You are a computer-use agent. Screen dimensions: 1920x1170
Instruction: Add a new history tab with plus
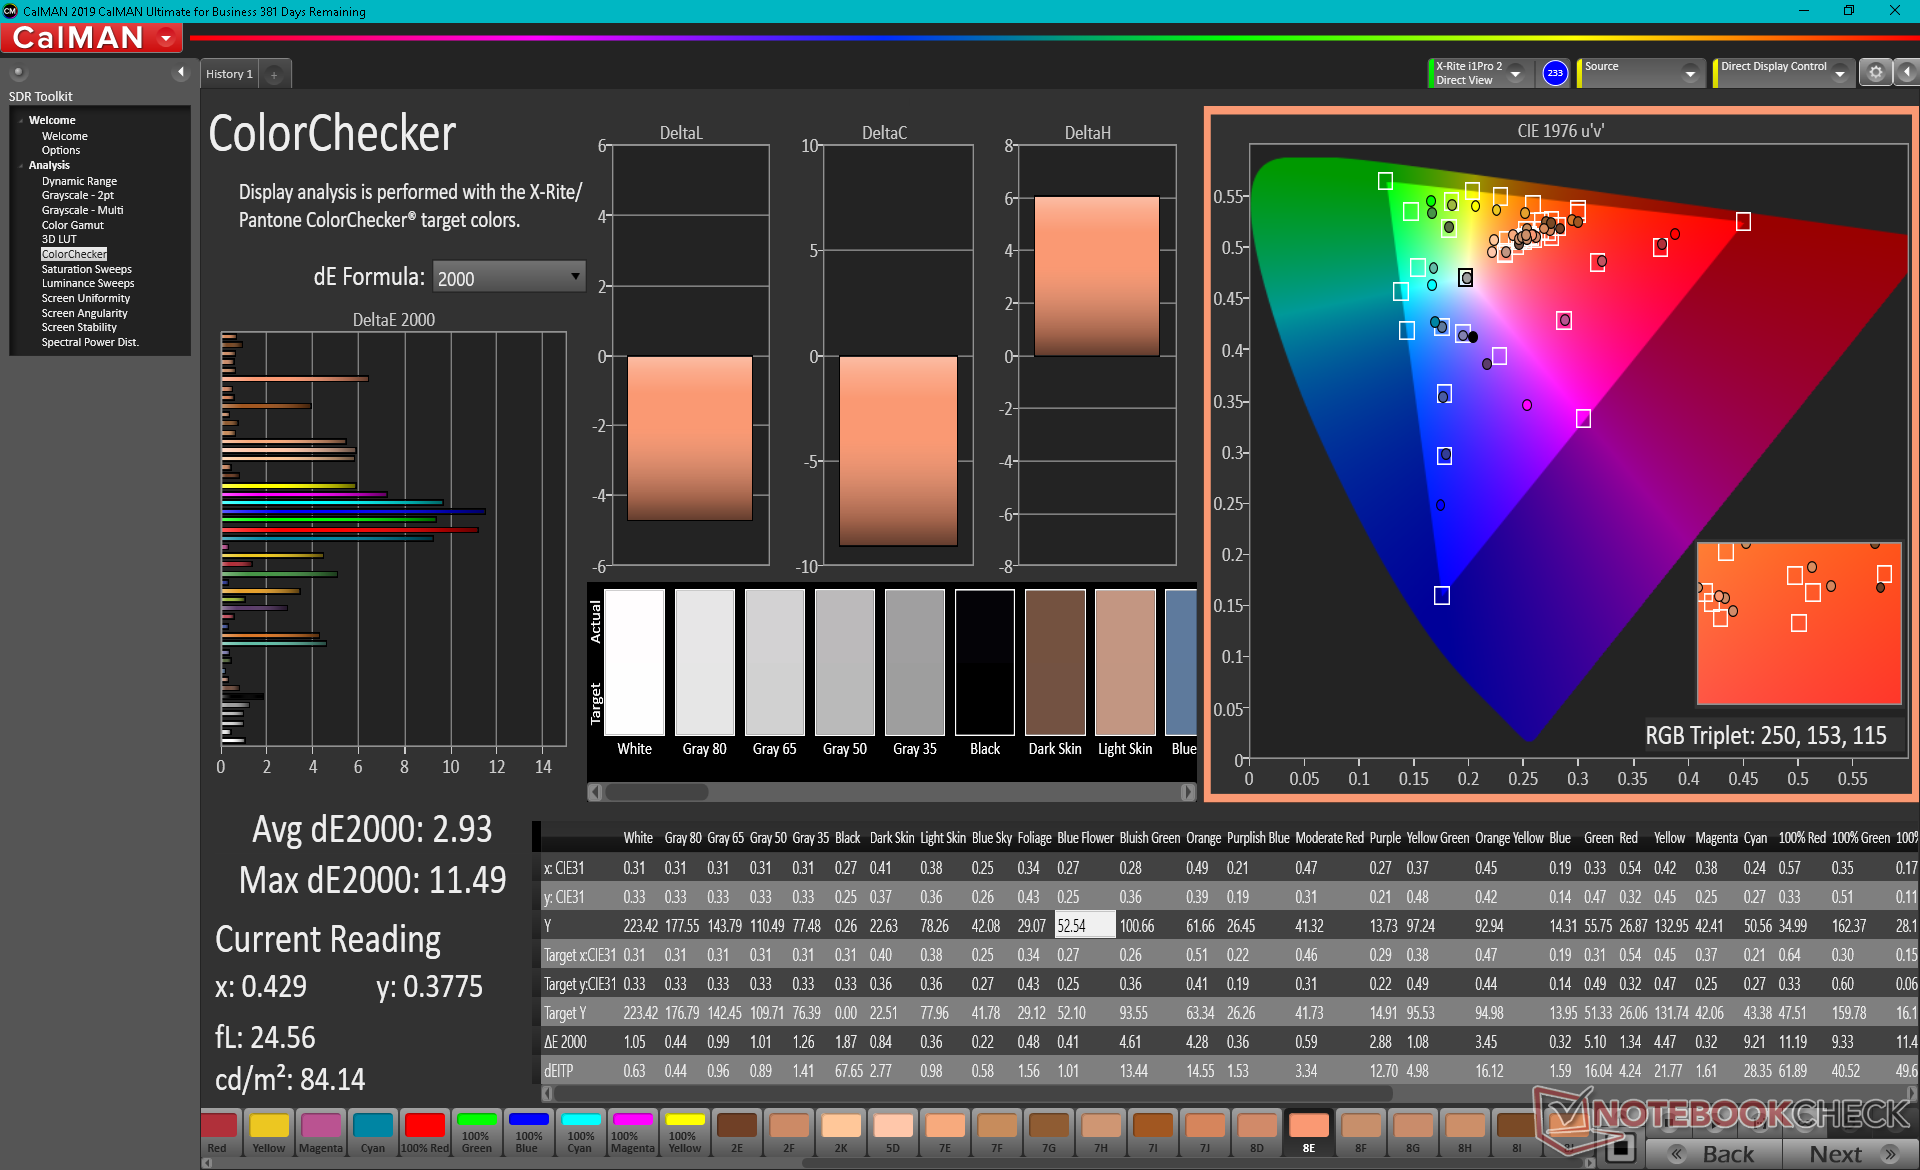tap(274, 74)
